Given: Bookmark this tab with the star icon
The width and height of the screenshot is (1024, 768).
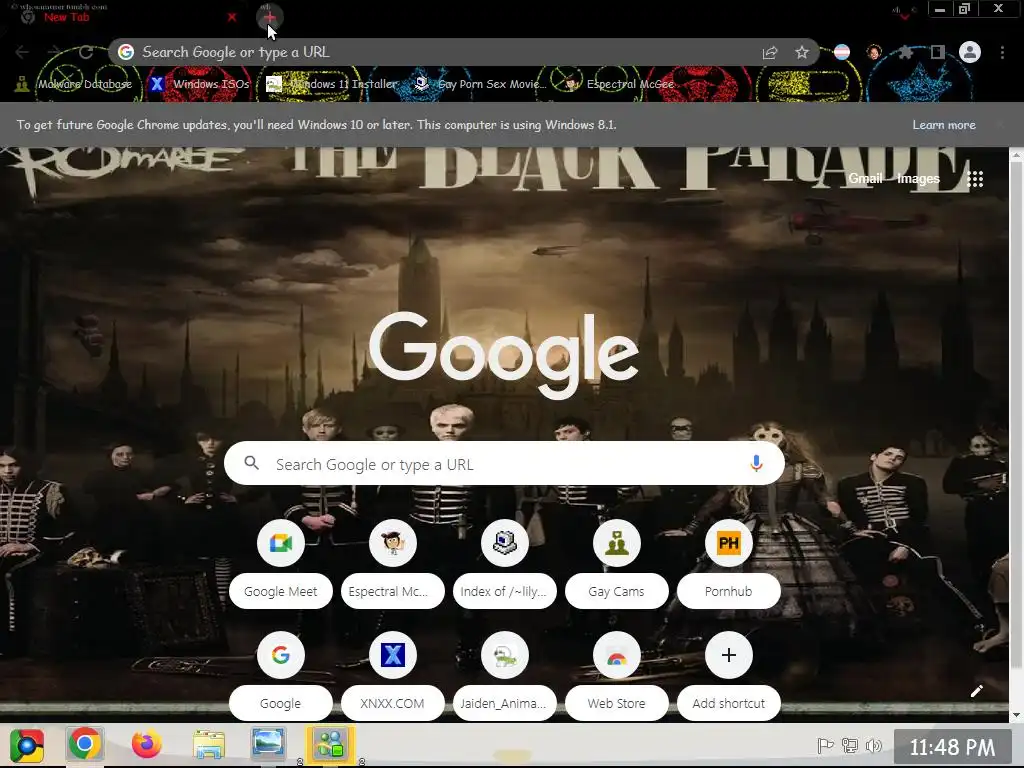Looking at the screenshot, I should tap(802, 52).
